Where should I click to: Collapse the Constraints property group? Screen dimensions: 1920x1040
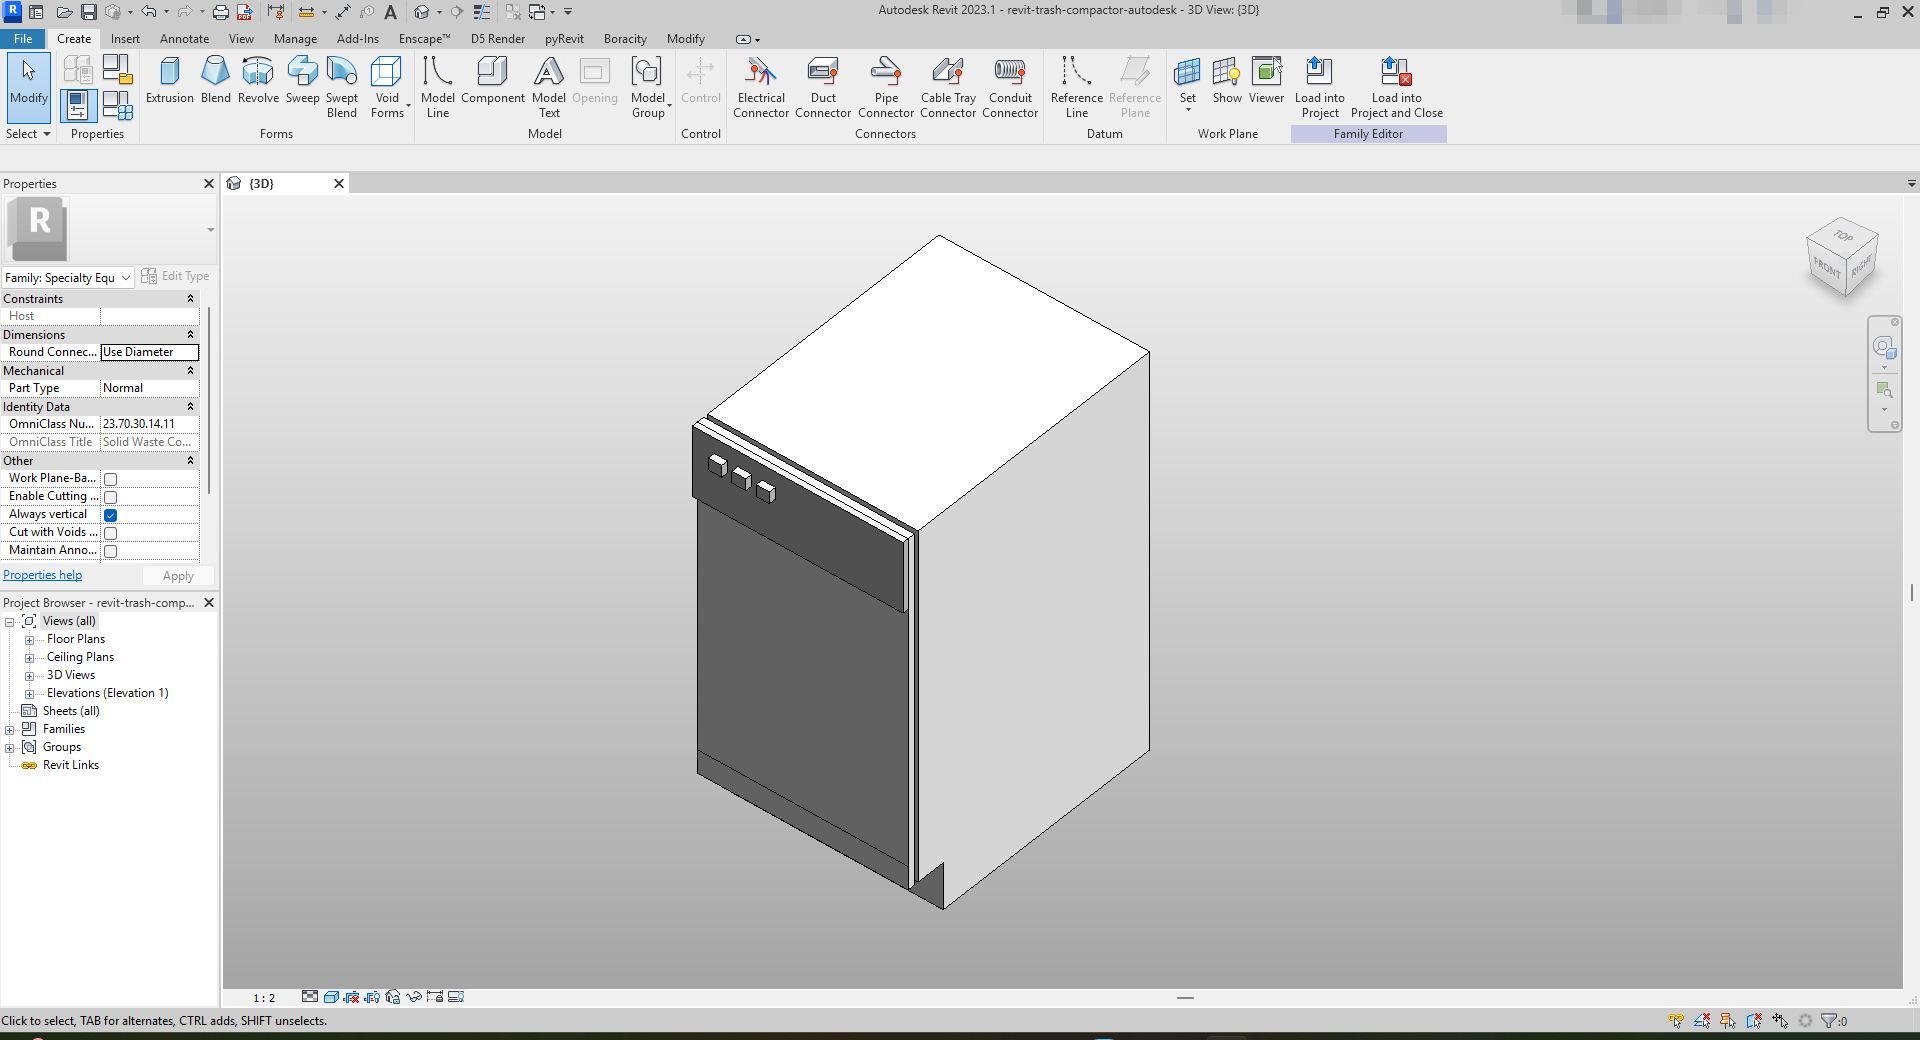click(x=190, y=299)
